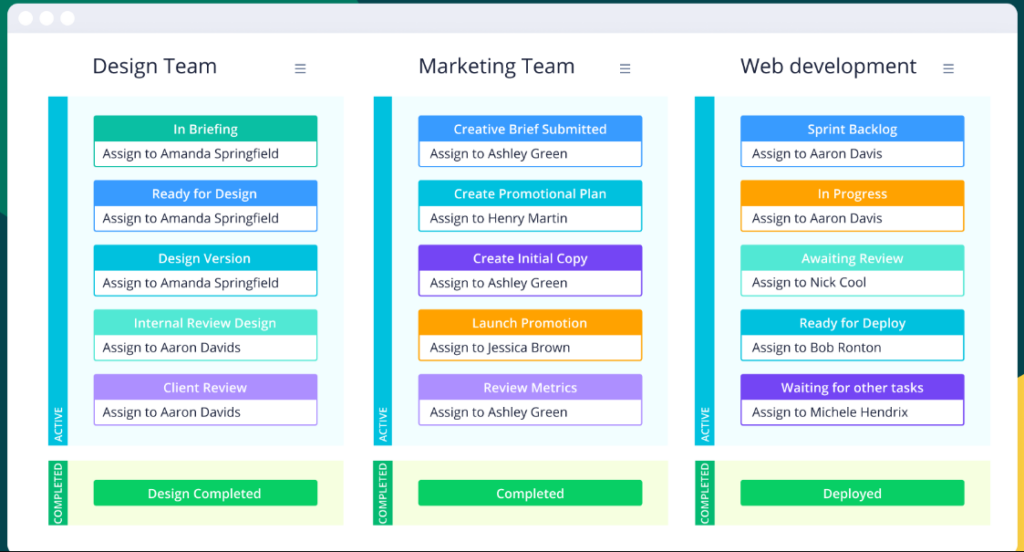This screenshot has height=552, width=1024.
Task: Select the Internal Review Design status header
Action: click(205, 323)
